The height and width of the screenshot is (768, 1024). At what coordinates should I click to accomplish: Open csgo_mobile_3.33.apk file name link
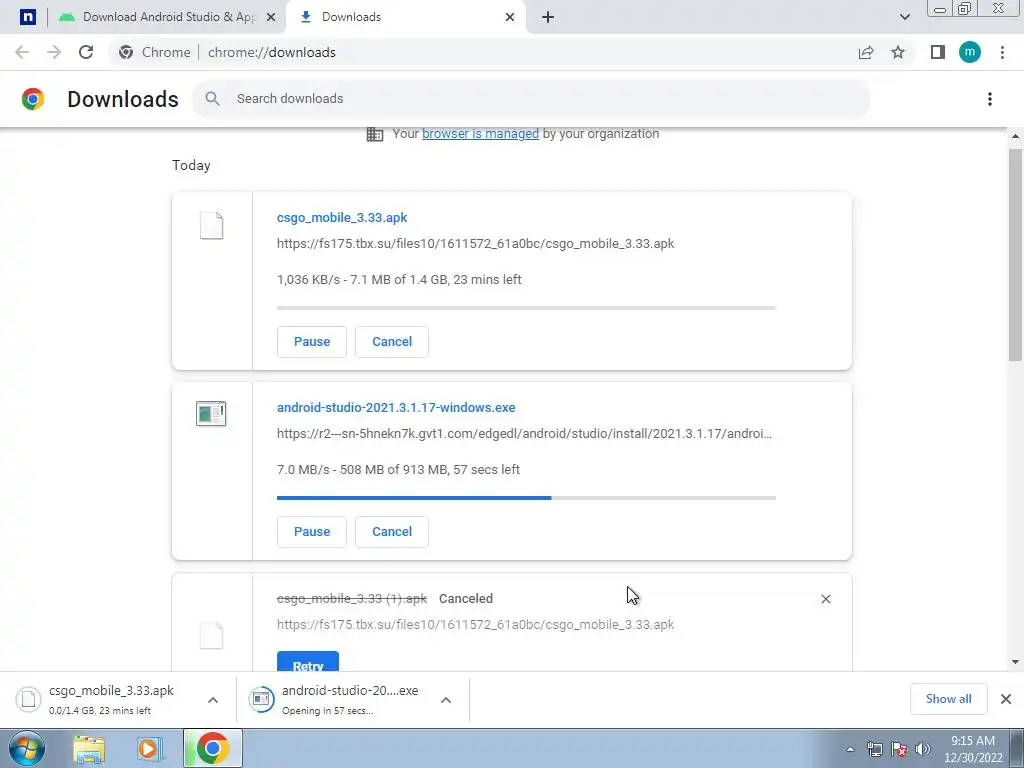click(342, 217)
